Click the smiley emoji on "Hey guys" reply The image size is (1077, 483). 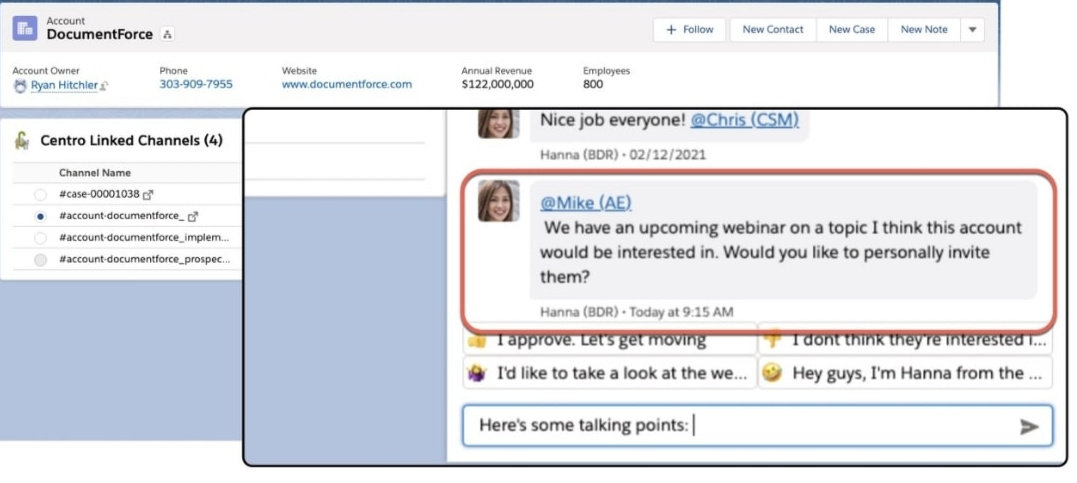pos(773,373)
